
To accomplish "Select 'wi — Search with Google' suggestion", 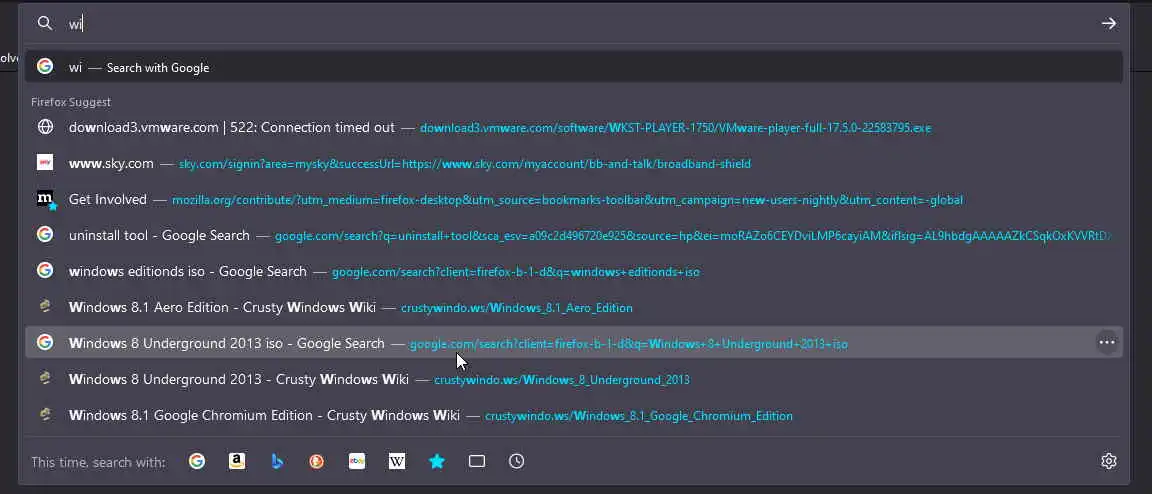I will pos(574,67).
